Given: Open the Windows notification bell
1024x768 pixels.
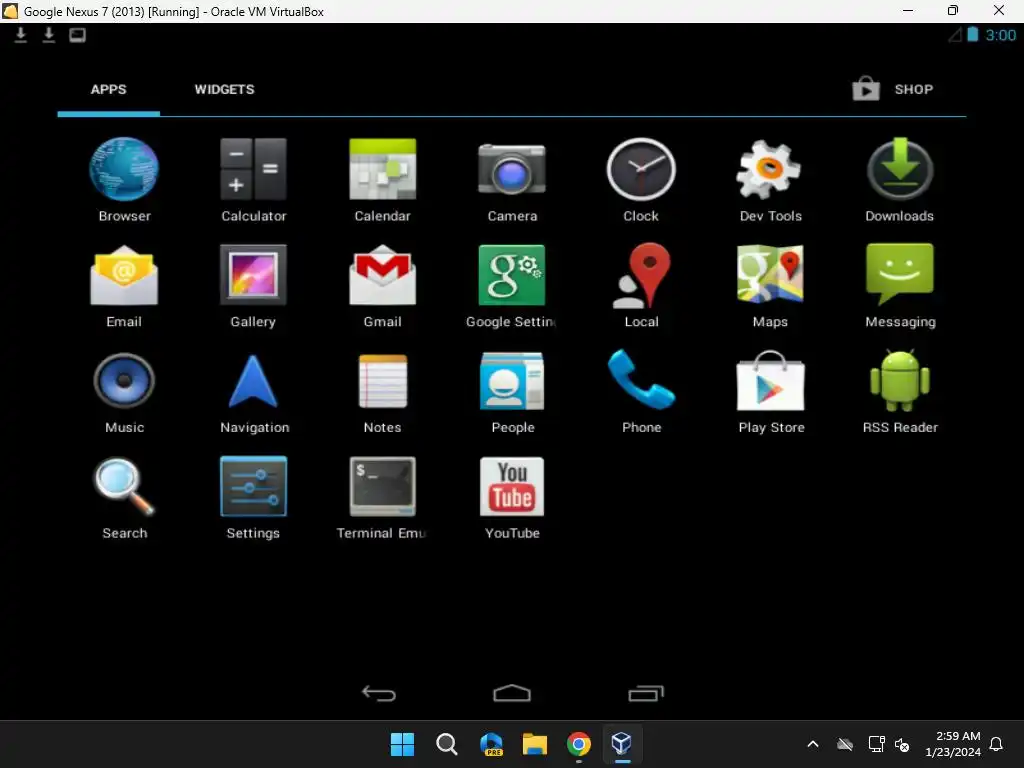Looking at the screenshot, I should tap(997, 744).
